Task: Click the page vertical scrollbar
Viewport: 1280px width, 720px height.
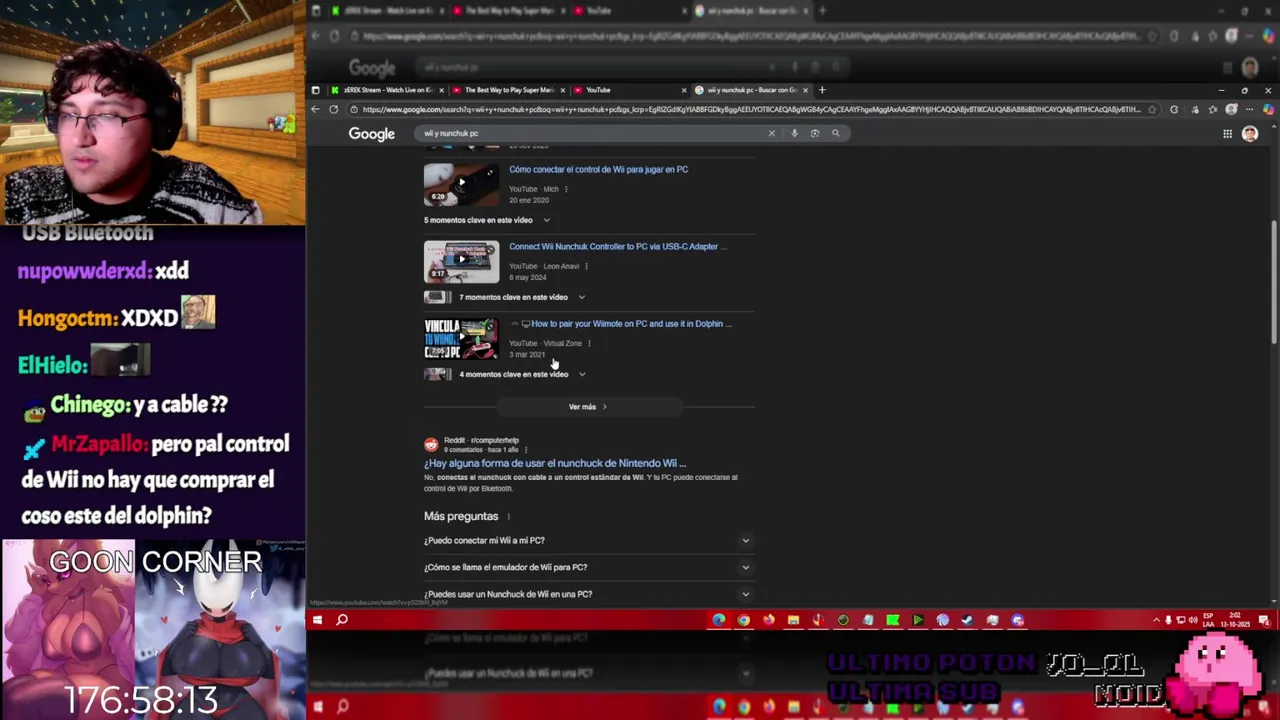Action: [x=1274, y=282]
